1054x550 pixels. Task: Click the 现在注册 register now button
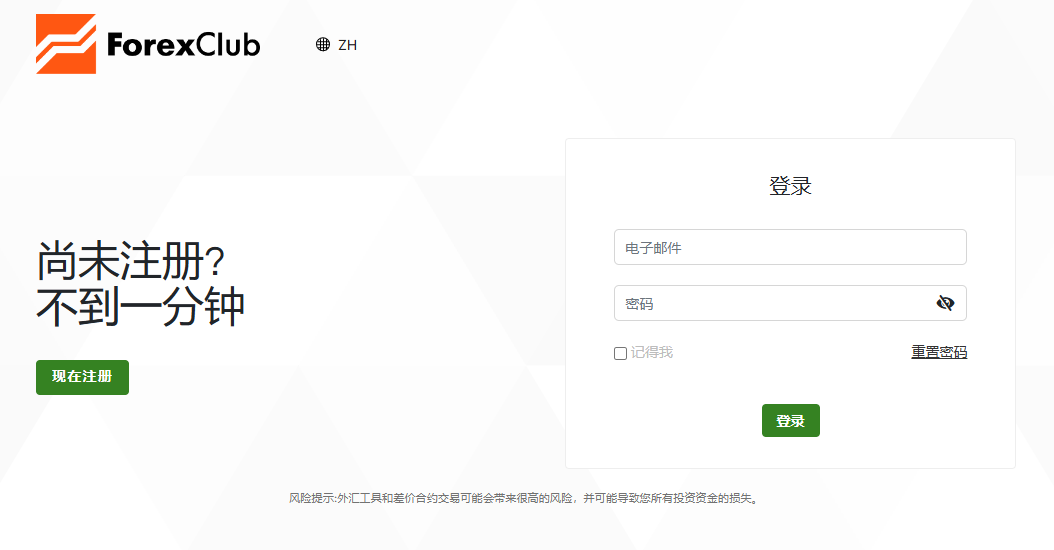tap(82, 377)
